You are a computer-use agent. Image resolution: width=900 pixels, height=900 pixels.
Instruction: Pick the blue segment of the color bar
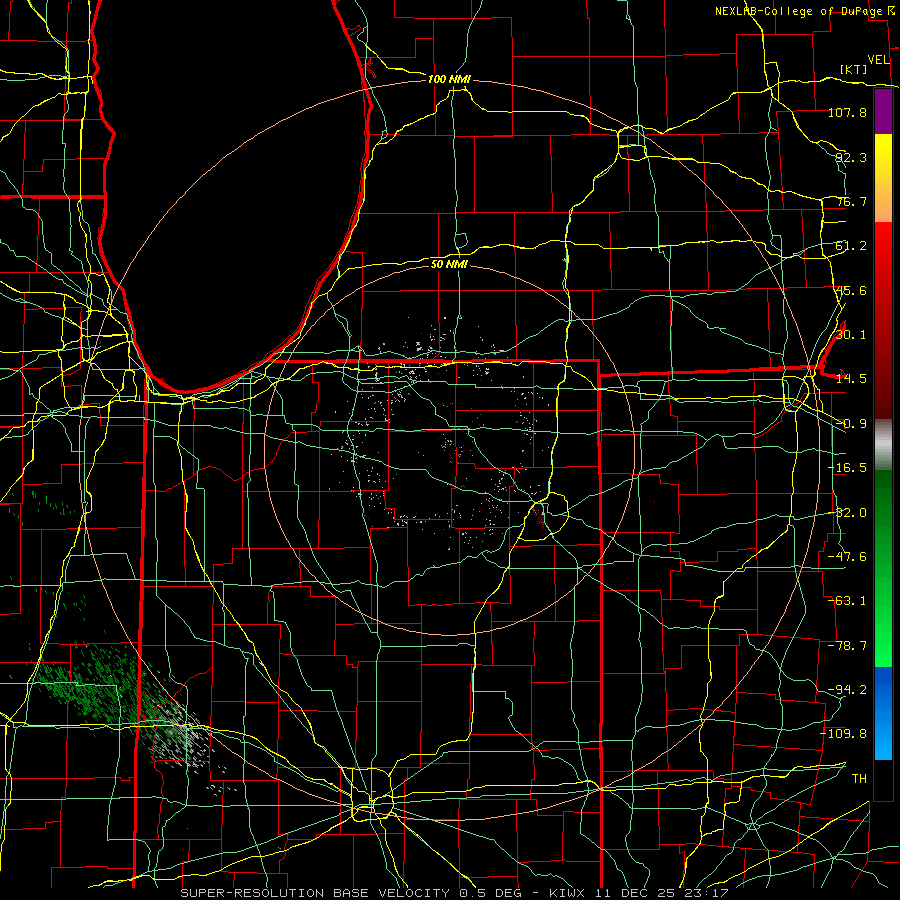click(x=883, y=713)
